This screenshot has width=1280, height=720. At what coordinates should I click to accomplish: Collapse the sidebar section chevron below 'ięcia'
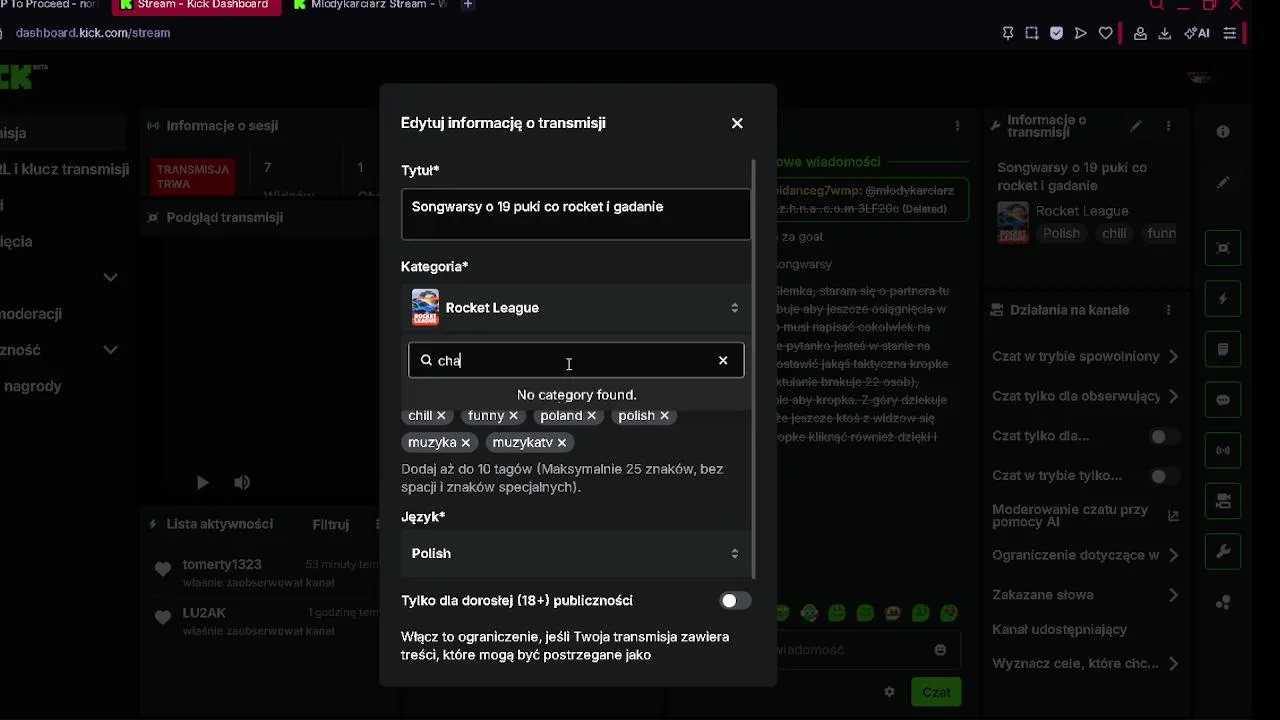click(110, 277)
